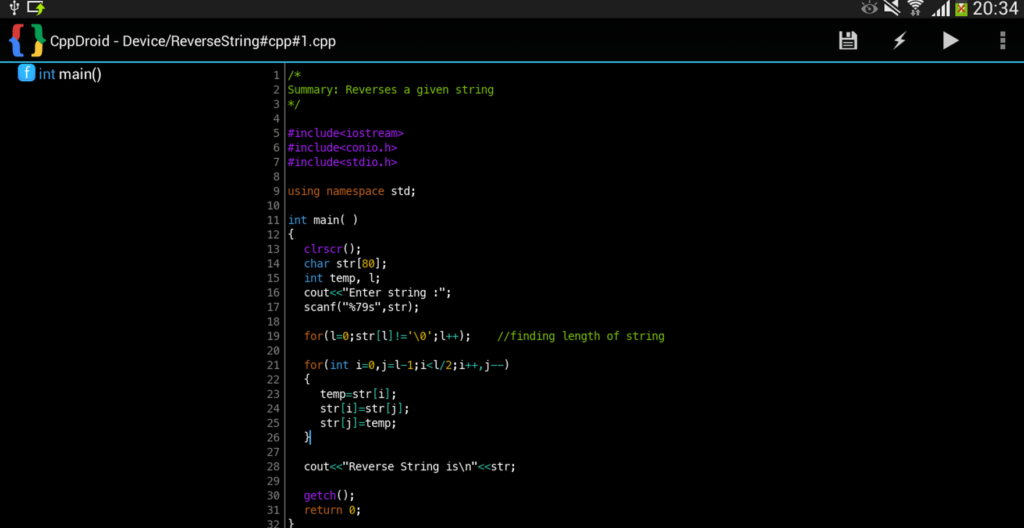
Task: Tap the title CppDroid - Device/ReverseString#cpp#1.cpp
Action: pos(193,41)
